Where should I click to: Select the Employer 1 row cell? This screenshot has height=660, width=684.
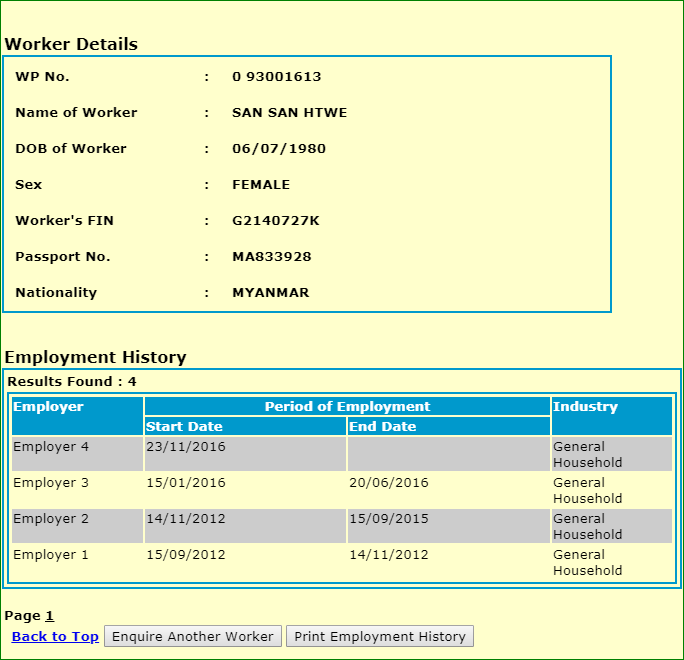(x=51, y=555)
